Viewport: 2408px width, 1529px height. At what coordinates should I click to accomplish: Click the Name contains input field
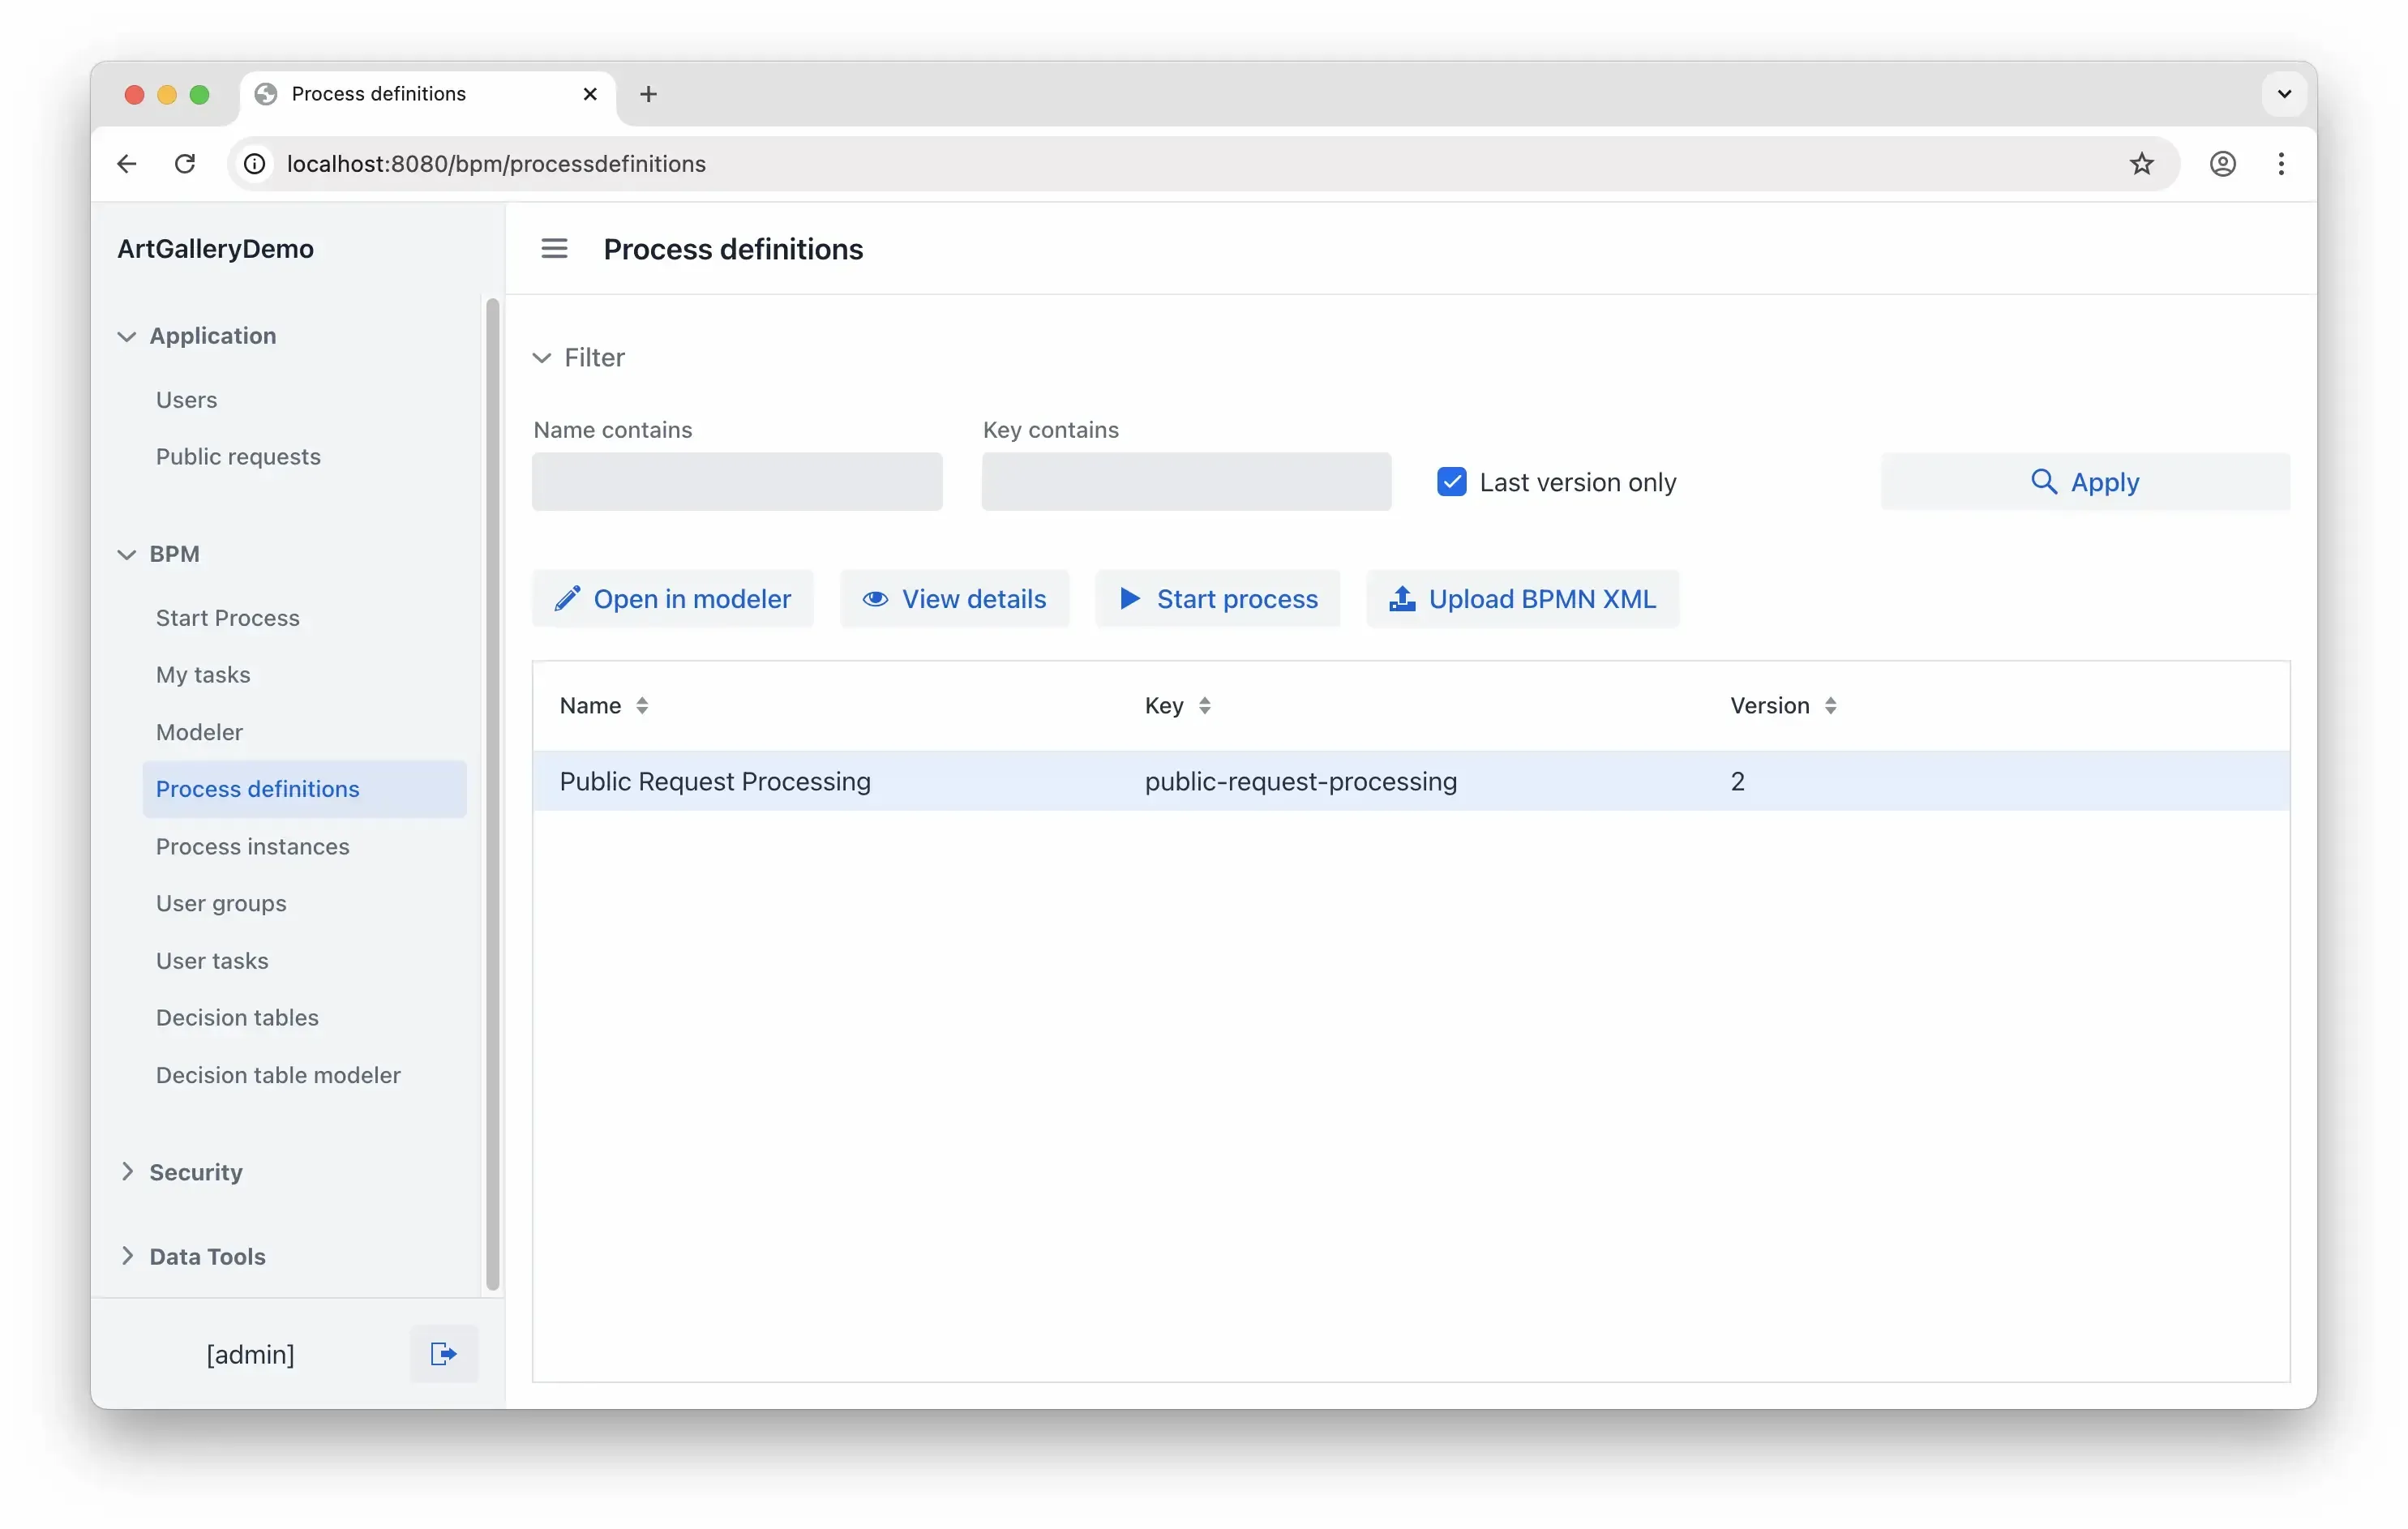pos(737,482)
